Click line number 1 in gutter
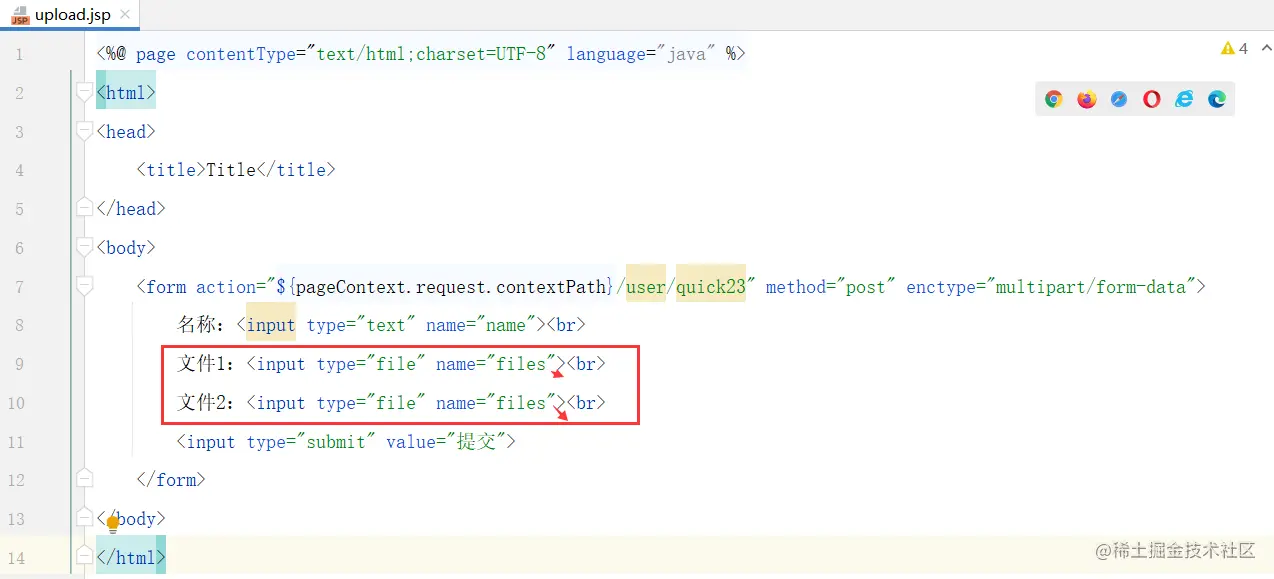 pyautogui.click(x=19, y=54)
